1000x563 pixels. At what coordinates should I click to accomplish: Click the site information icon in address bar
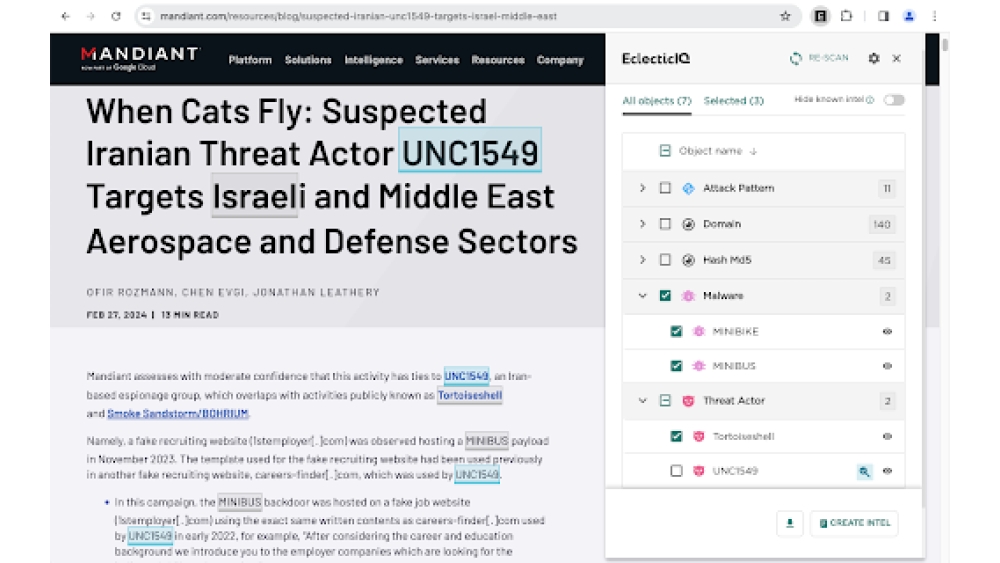click(x=146, y=17)
